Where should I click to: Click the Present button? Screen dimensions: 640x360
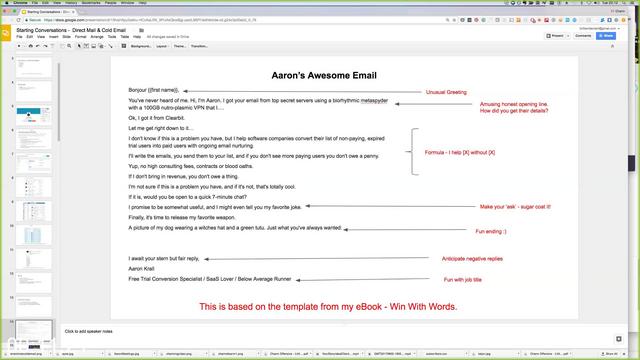pyautogui.click(x=556, y=36)
